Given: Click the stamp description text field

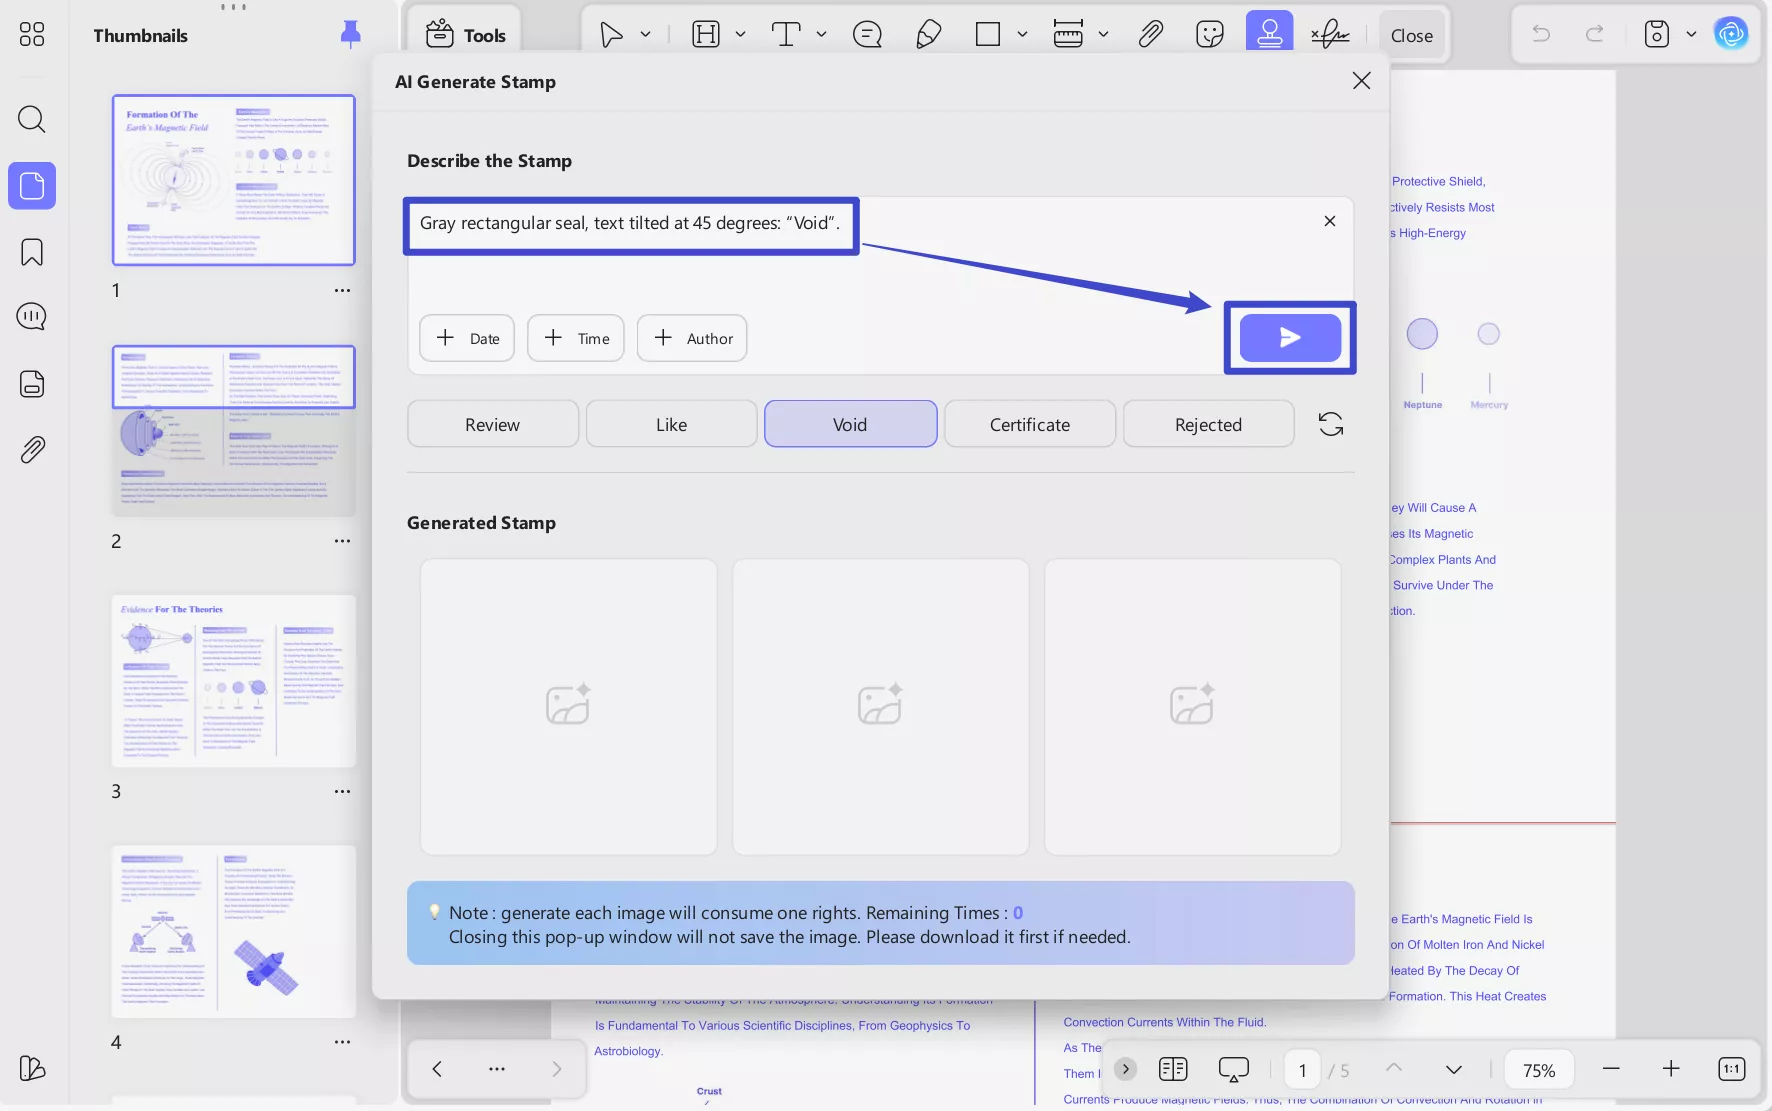Looking at the screenshot, I should click(x=631, y=224).
